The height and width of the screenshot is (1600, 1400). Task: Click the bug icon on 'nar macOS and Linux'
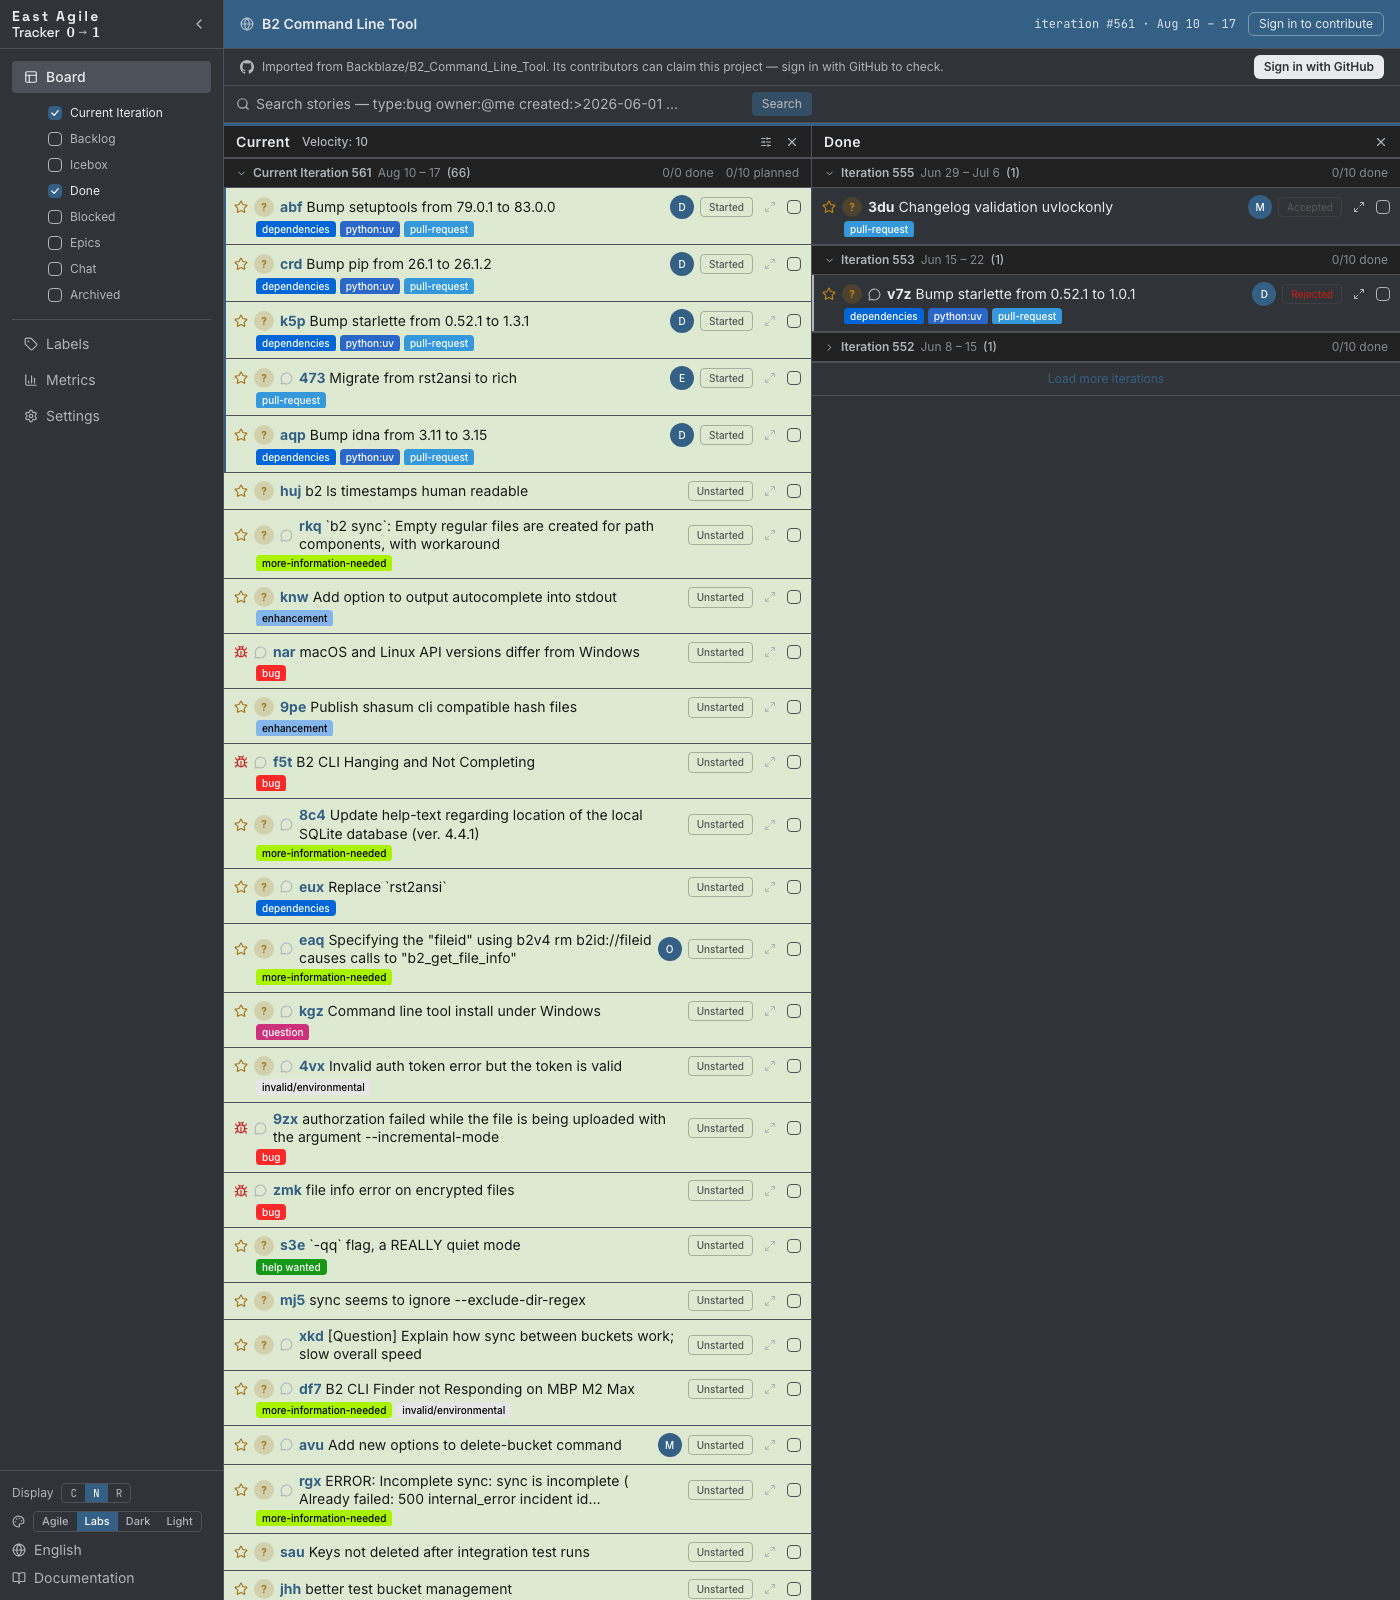coord(241,652)
